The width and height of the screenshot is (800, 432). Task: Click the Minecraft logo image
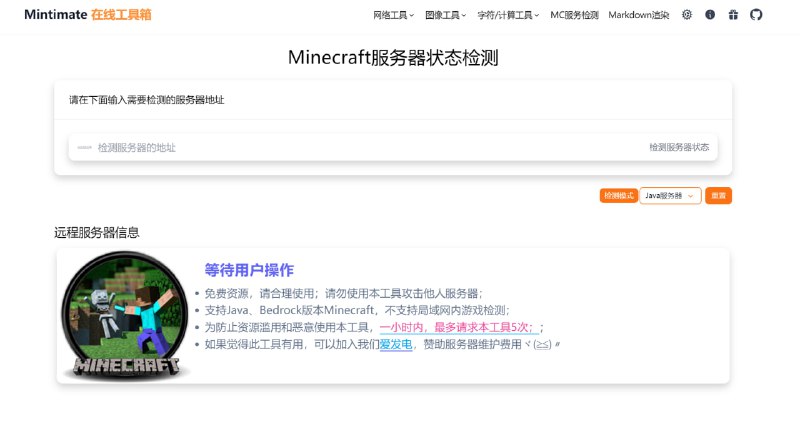point(125,316)
